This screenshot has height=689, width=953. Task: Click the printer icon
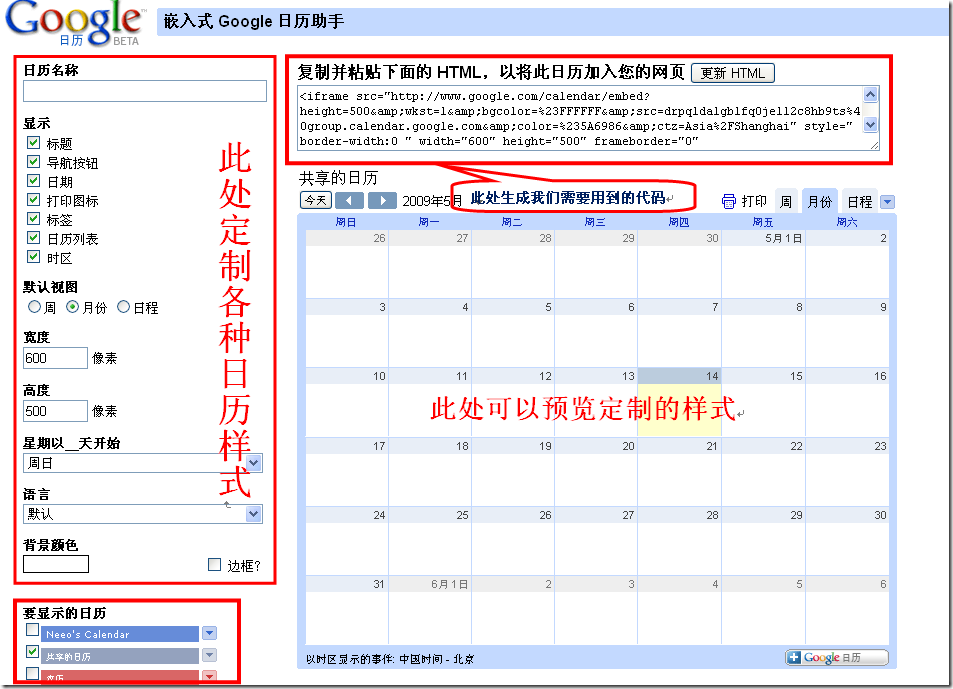tap(729, 202)
